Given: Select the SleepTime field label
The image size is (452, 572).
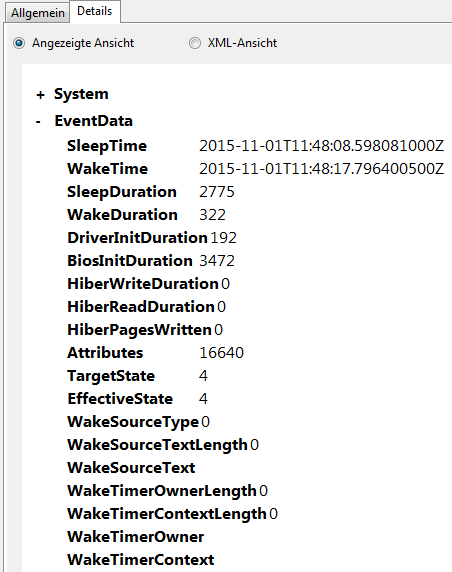Looking at the screenshot, I should [107, 146].
